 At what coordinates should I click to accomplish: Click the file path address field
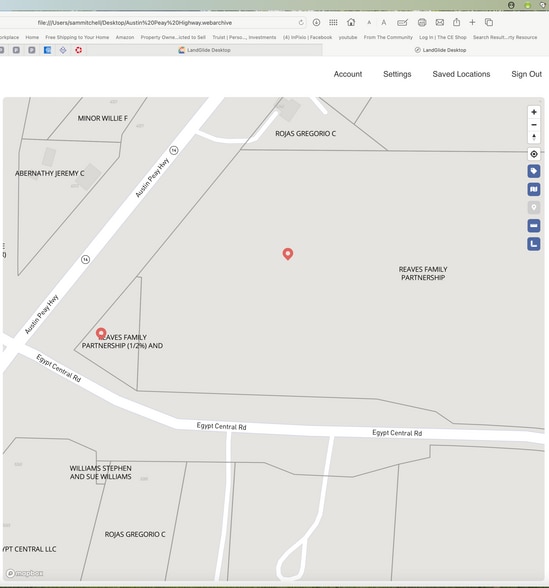165,22
